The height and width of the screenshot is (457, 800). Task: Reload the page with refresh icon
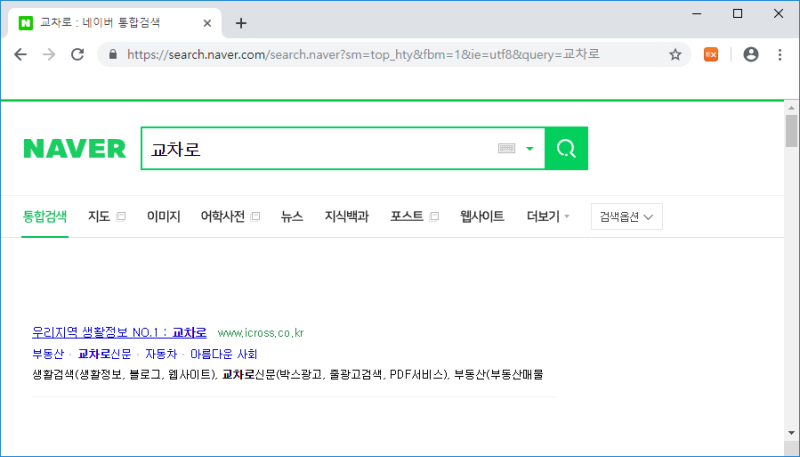78,55
